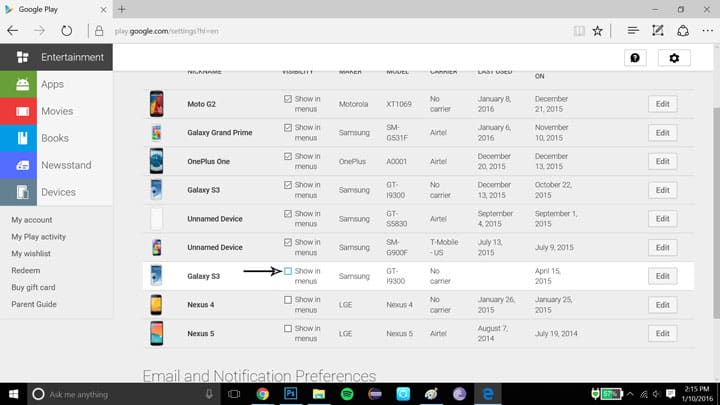Uncheck Show in menus for Galaxy S3 GT-I9300 December
This screenshot has width=720, height=405.
point(288,185)
